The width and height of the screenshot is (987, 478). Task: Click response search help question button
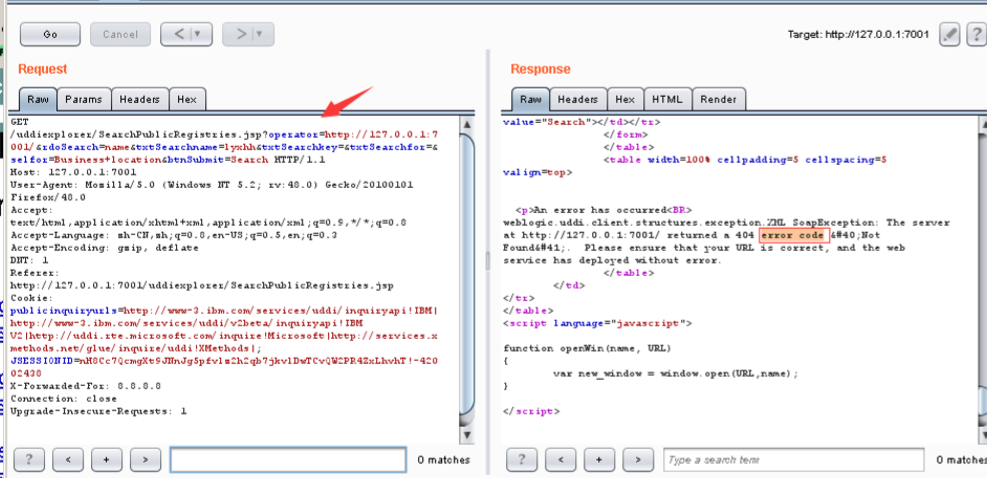(x=522, y=460)
